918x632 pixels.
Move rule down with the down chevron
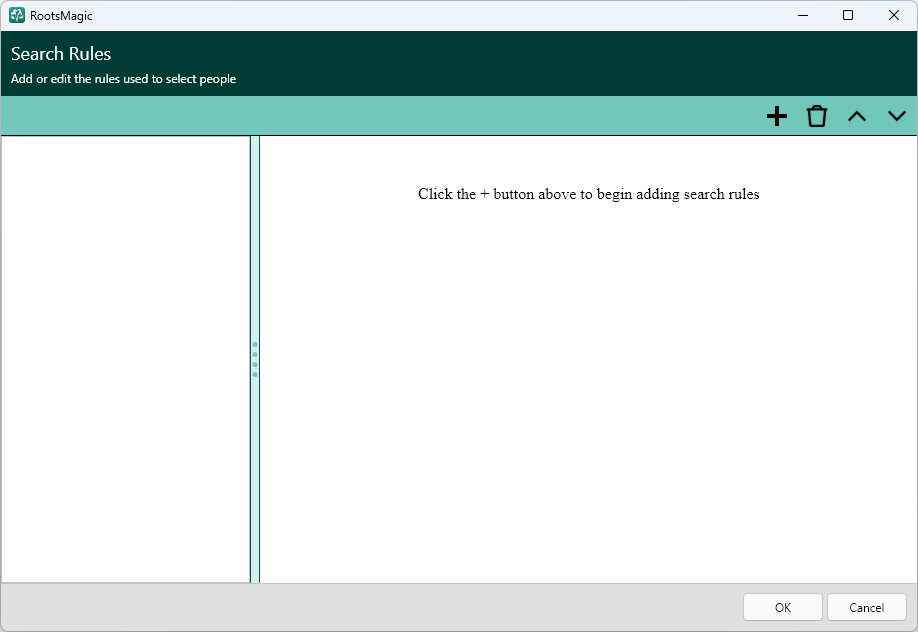point(896,116)
